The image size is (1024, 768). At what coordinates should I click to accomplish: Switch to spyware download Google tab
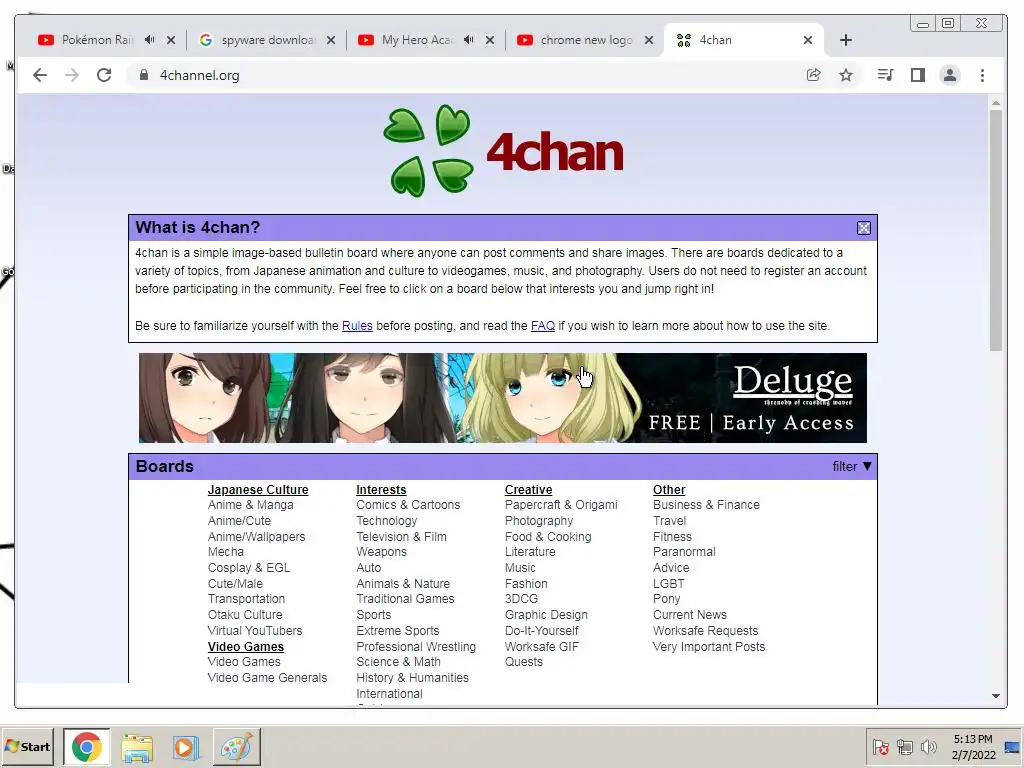[268, 40]
